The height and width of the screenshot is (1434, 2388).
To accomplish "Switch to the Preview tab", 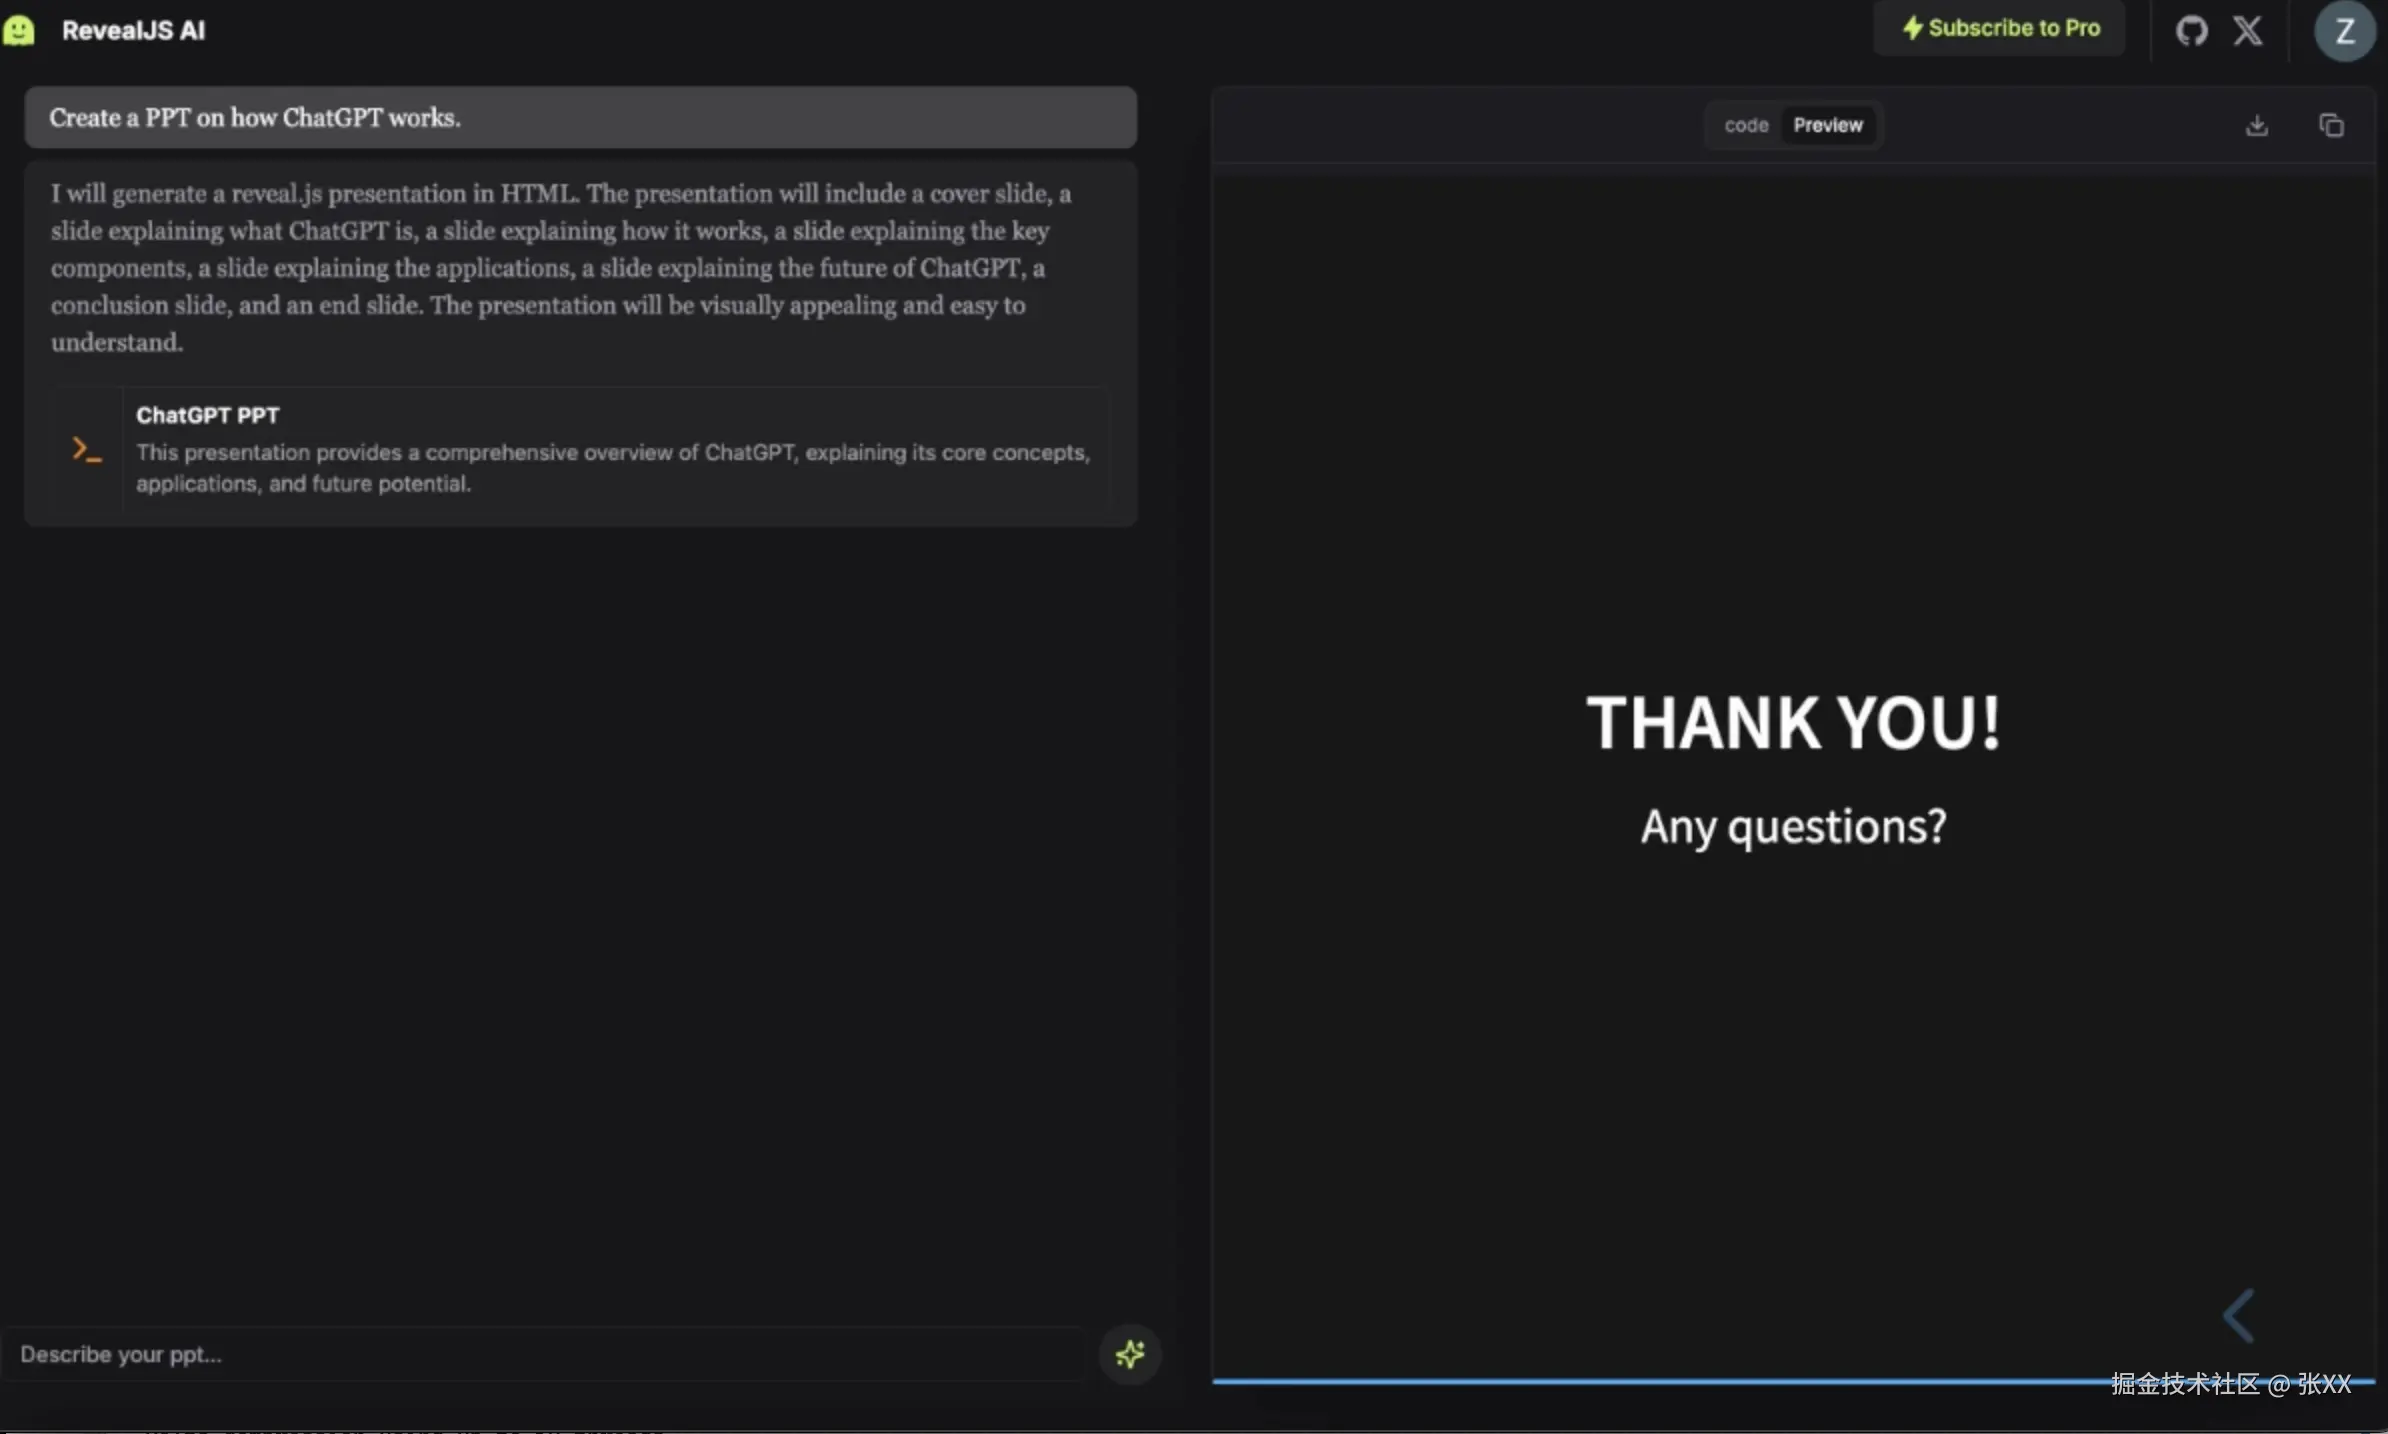I will [1827, 126].
